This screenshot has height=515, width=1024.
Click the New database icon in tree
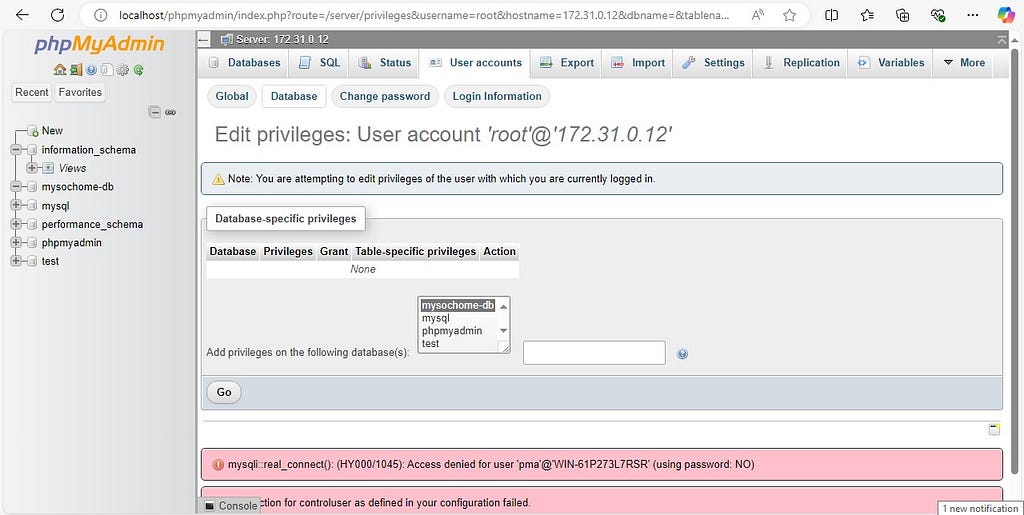point(33,131)
